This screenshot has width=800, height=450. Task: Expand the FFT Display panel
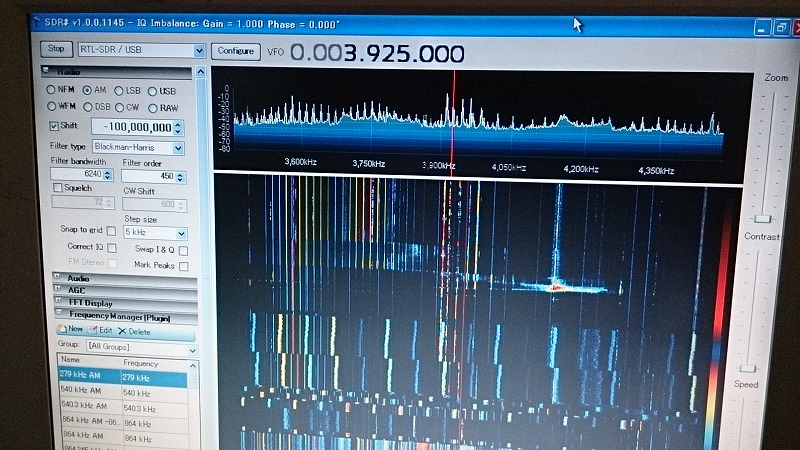coord(125,303)
